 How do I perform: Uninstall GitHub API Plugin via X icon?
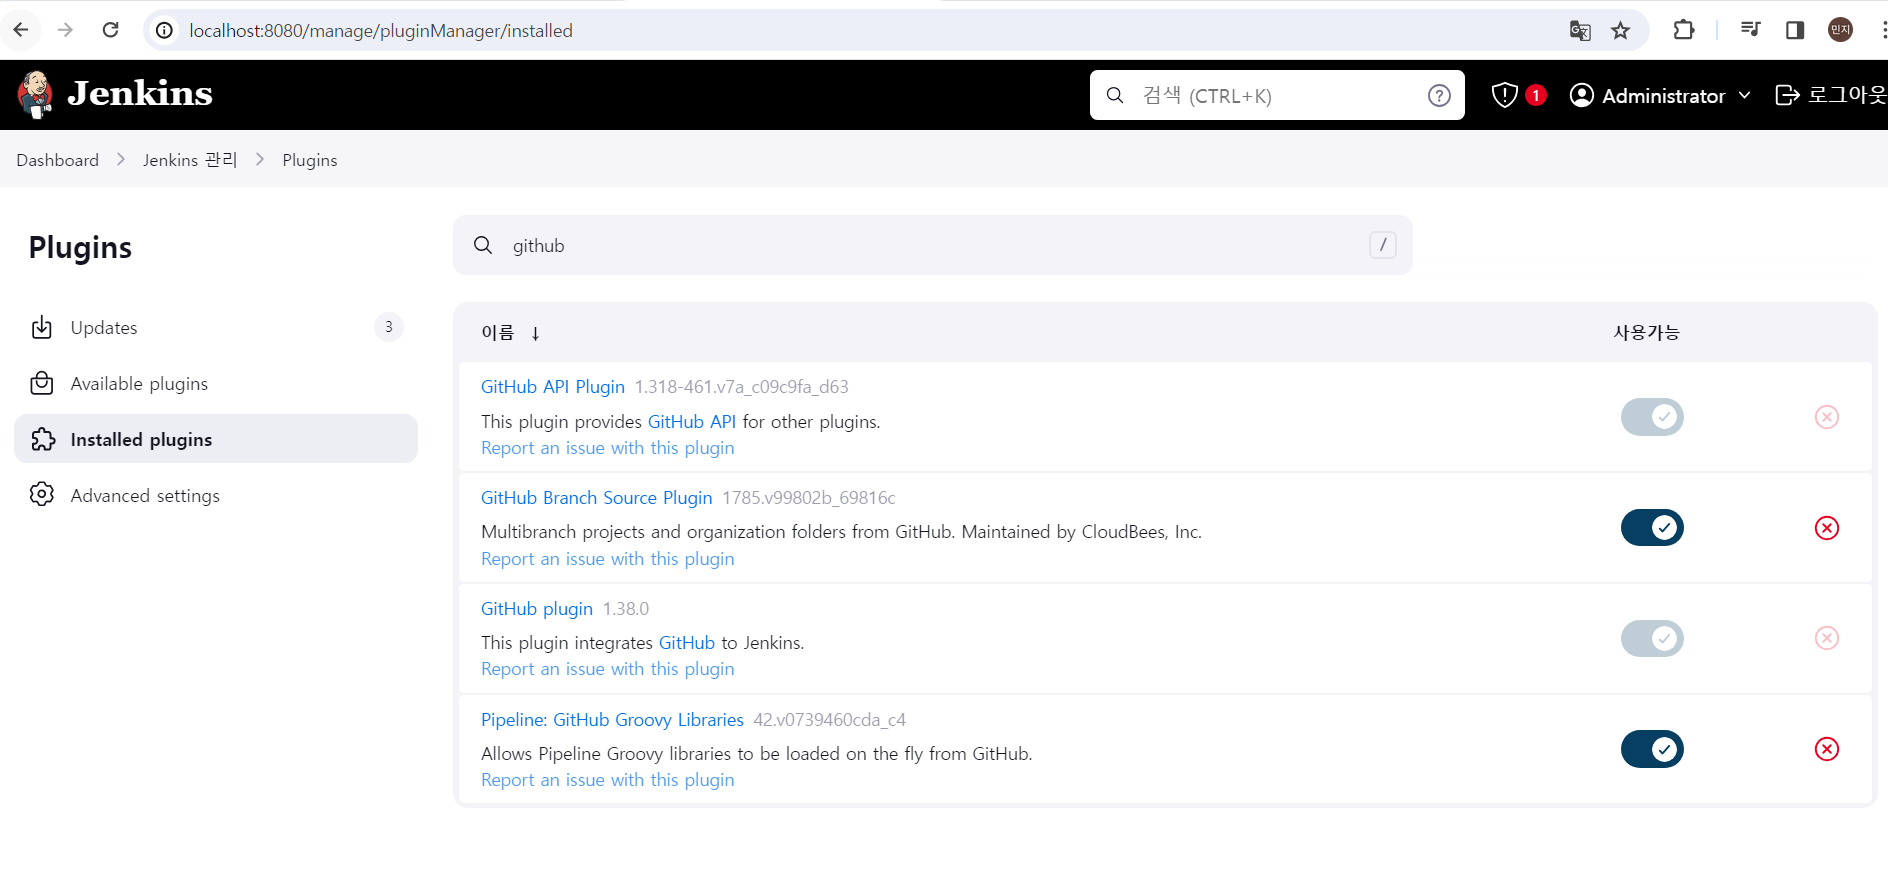click(x=1827, y=417)
